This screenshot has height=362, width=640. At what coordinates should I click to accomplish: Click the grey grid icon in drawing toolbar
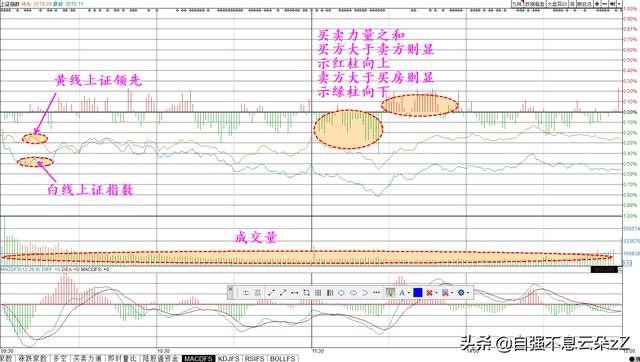[x=258, y=293]
